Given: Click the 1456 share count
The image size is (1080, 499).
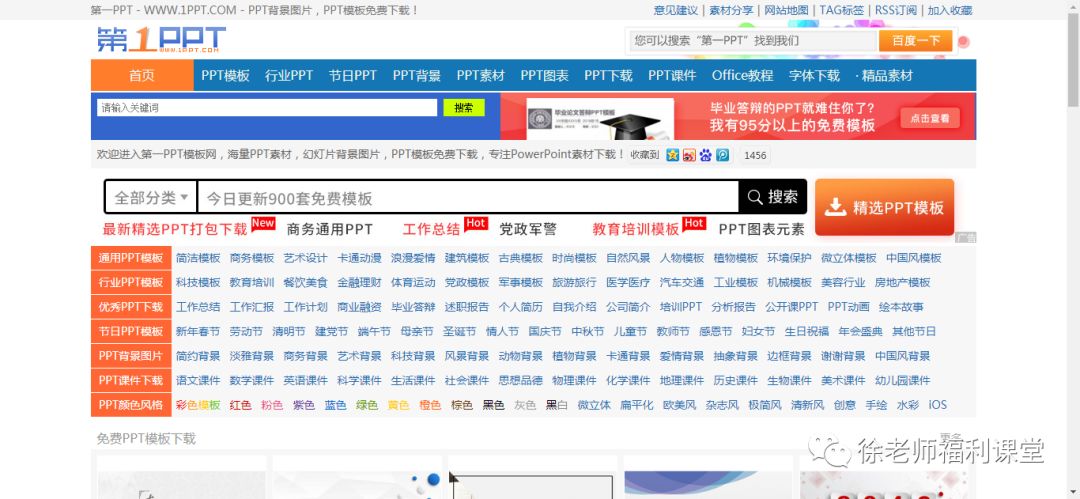Looking at the screenshot, I should point(755,155).
